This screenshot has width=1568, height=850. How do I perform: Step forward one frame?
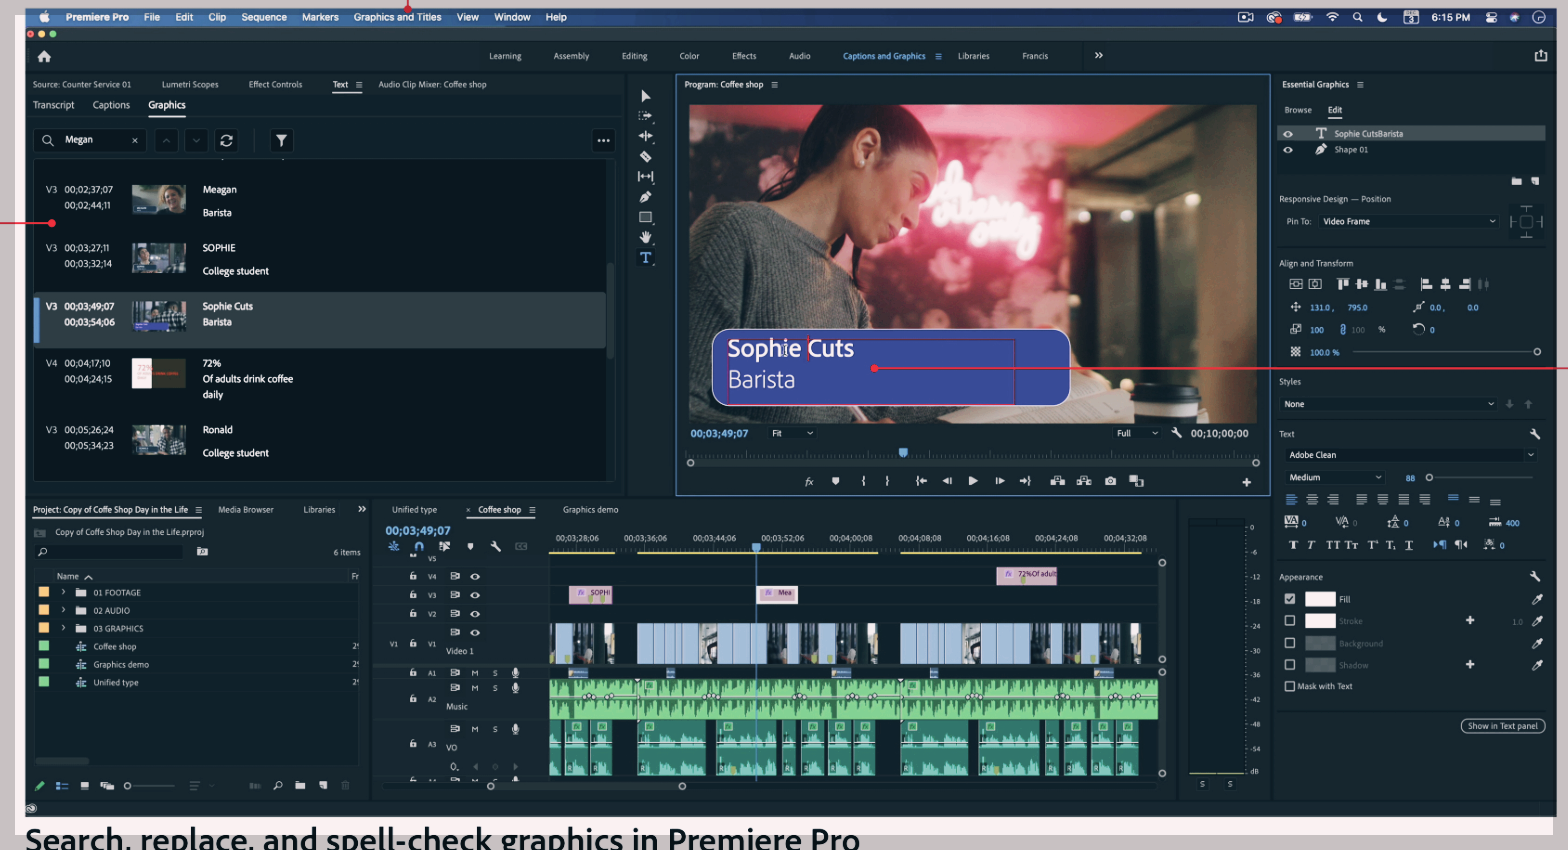click(999, 481)
